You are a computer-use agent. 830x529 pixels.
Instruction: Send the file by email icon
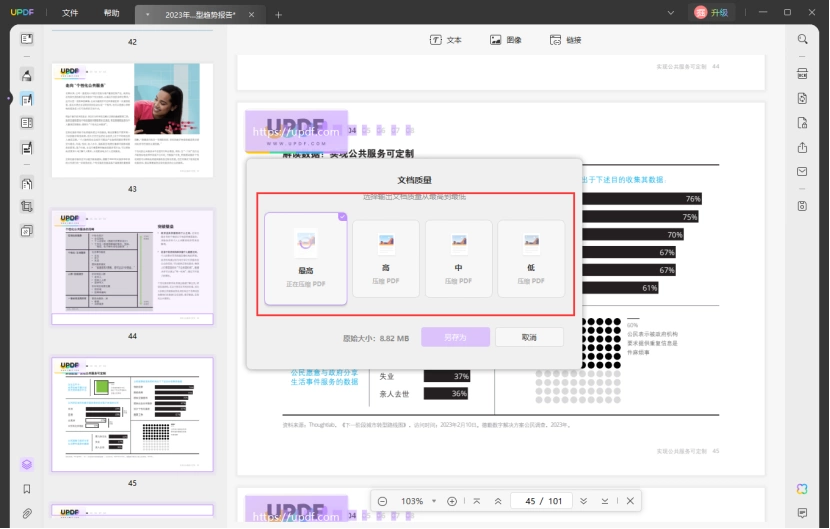click(x=802, y=172)
